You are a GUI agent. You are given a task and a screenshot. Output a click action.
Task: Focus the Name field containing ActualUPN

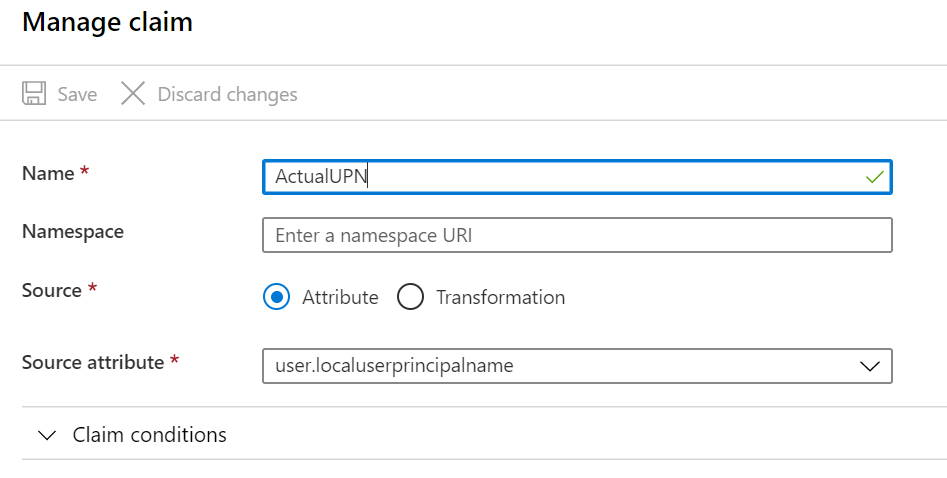577,177
